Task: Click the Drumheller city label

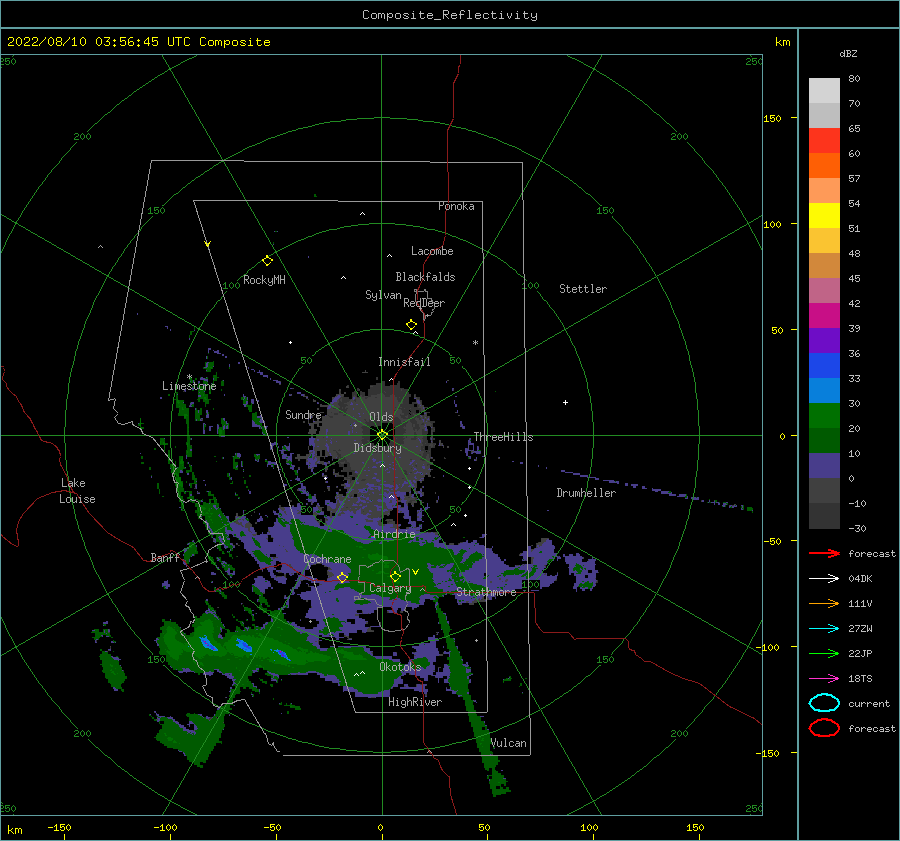Action: click(x=586, y=493)
